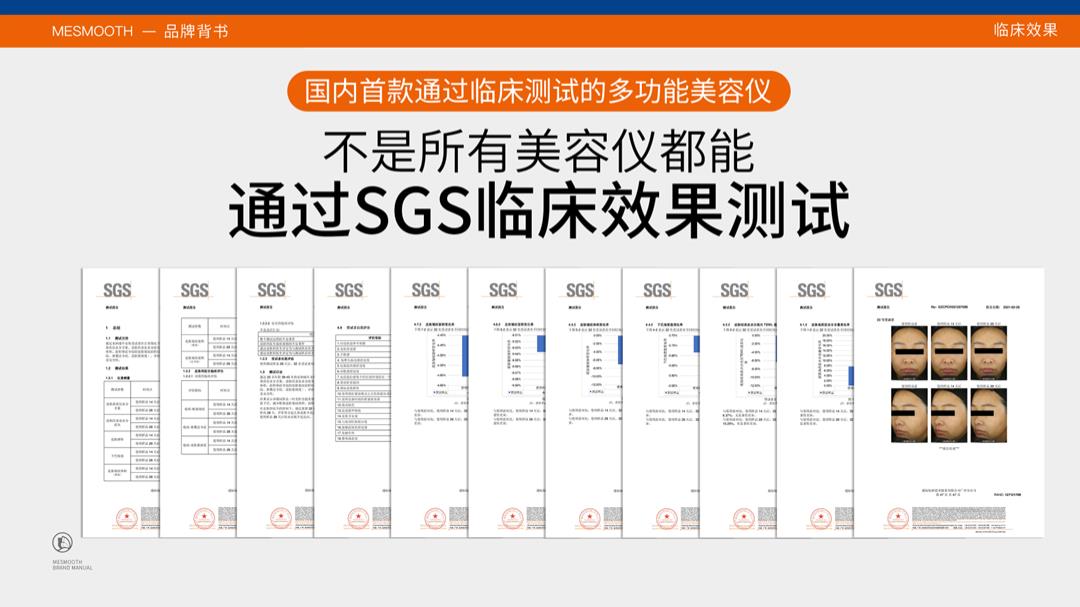This screenshot has width=1080, height=607.
Task: Open the bottom-left face photo in the report
Action: point(909,415)
